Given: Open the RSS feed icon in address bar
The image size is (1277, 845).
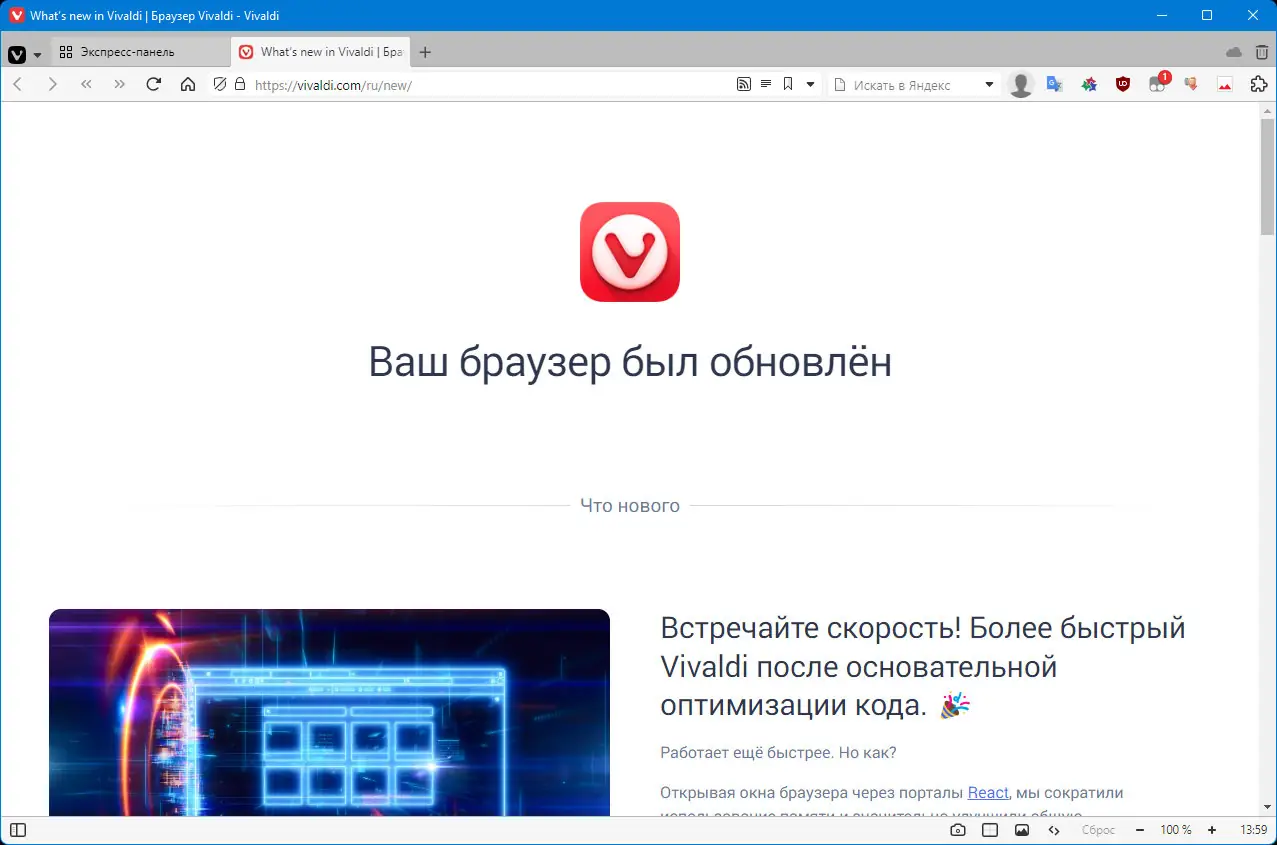Looking at the screenshot, I should [744, 85].
